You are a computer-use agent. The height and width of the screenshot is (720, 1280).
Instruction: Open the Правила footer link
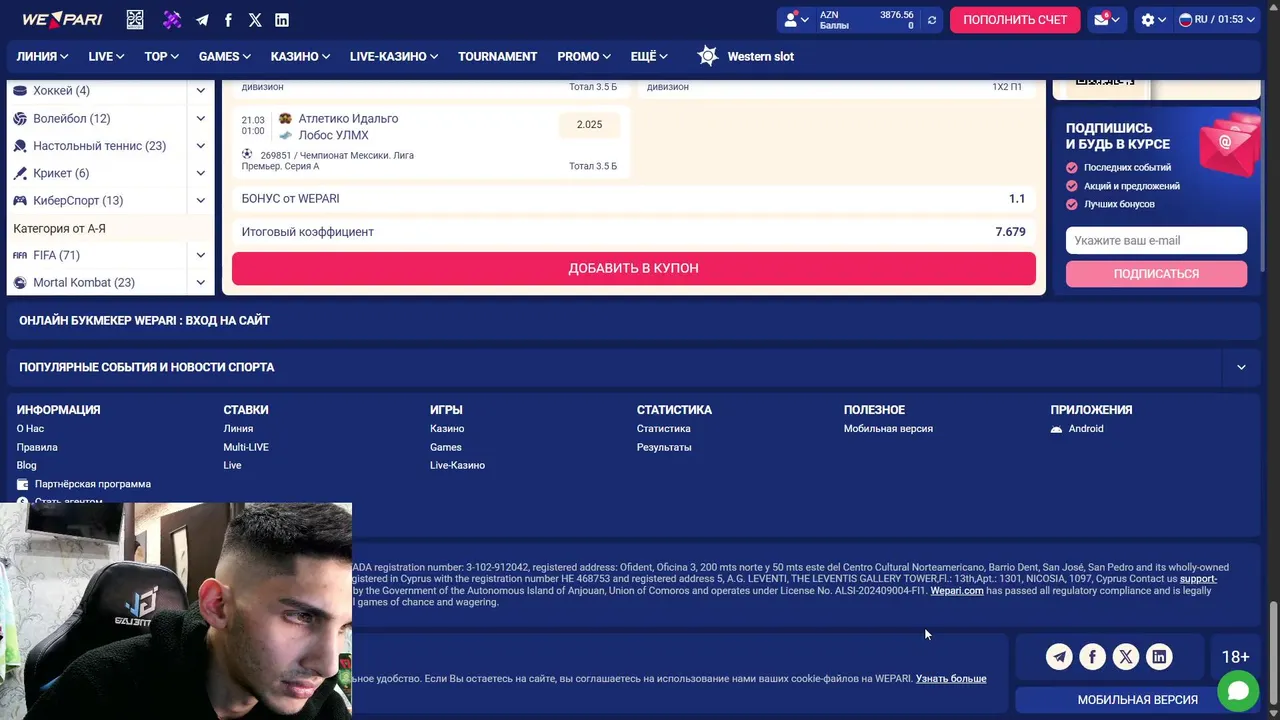coord(37,447)
